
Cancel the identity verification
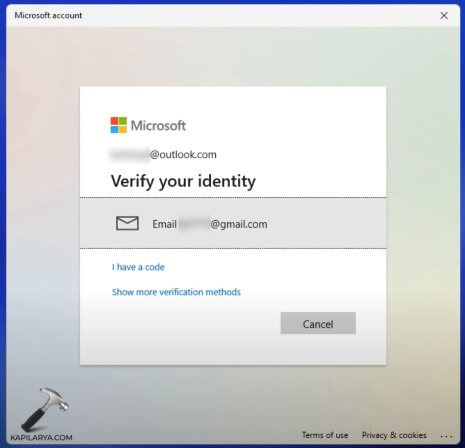coord(318,323)
